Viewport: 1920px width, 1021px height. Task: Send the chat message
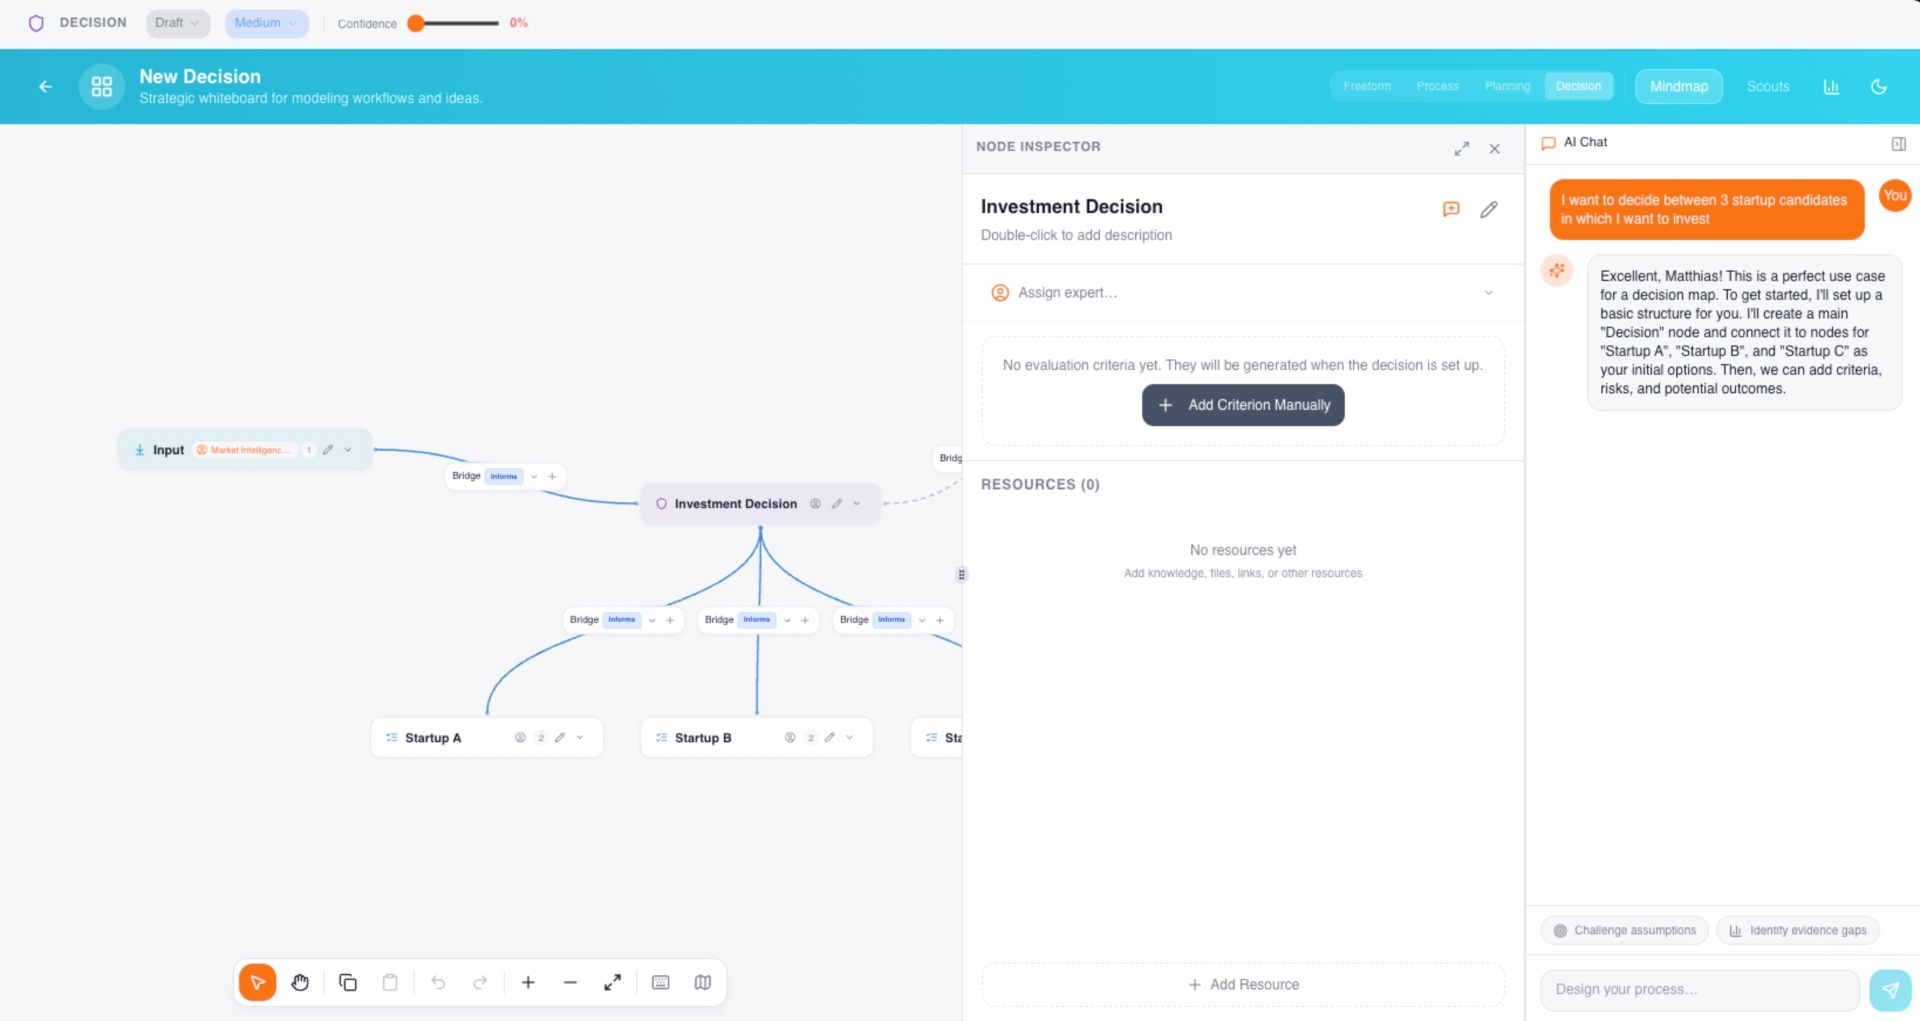pyautogui.click(x=1890, y=990)
